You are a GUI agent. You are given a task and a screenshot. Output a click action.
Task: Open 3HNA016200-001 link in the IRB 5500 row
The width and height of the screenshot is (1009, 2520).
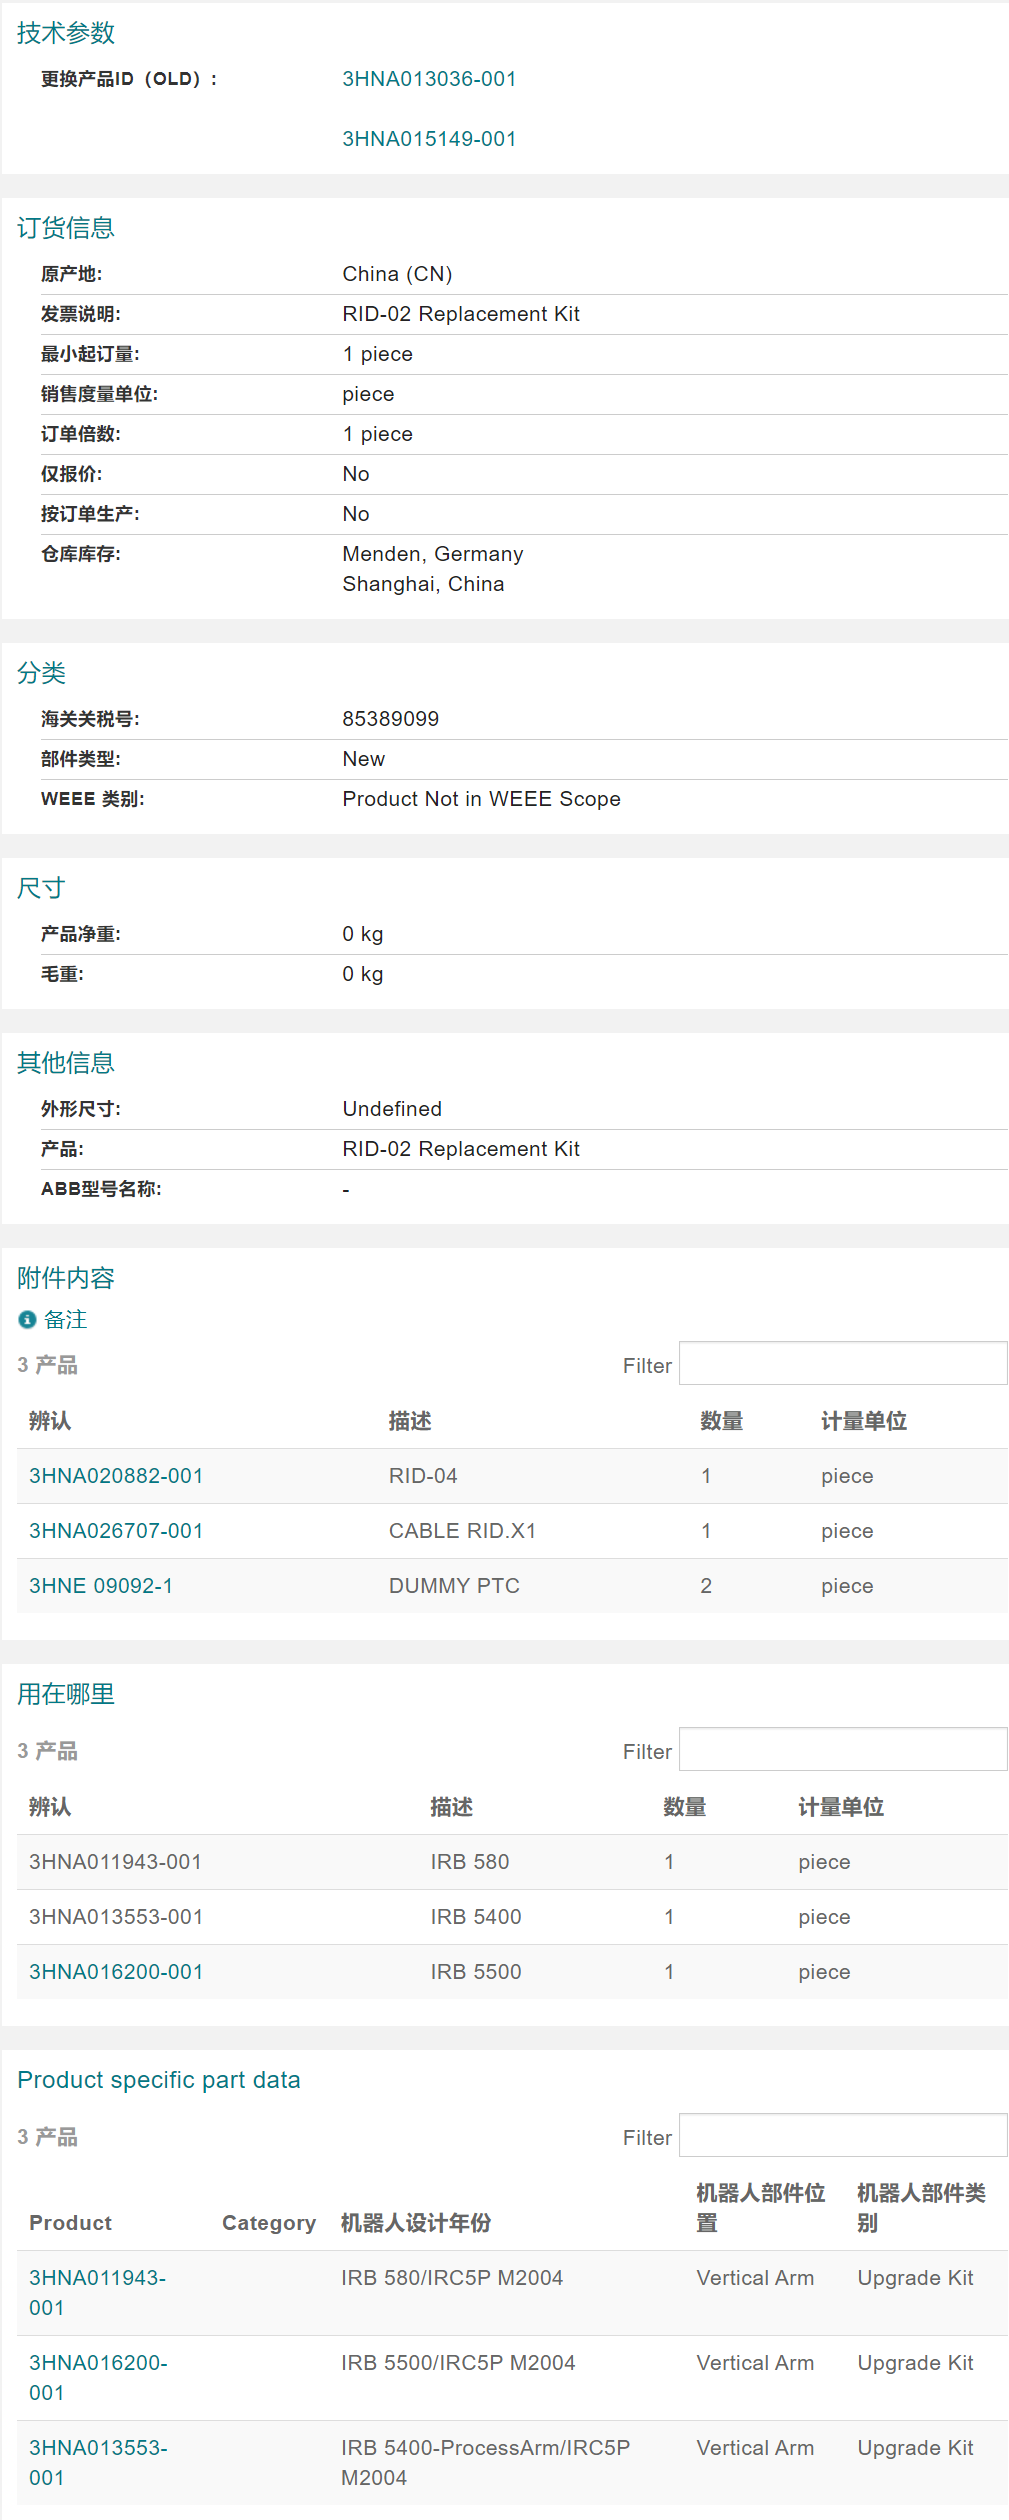[116, 1972]
